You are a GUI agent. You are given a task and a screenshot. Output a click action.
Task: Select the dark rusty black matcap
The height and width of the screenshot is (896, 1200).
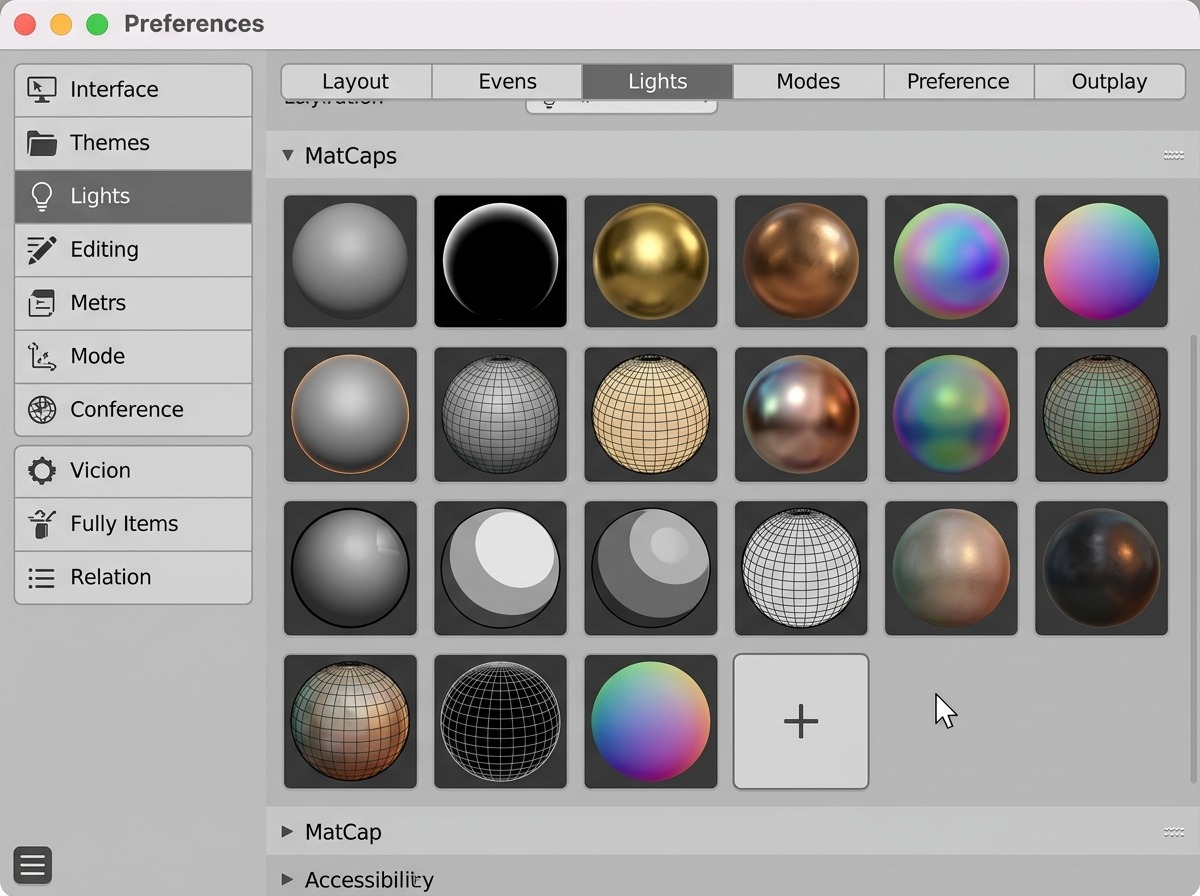coord(1101,568)
